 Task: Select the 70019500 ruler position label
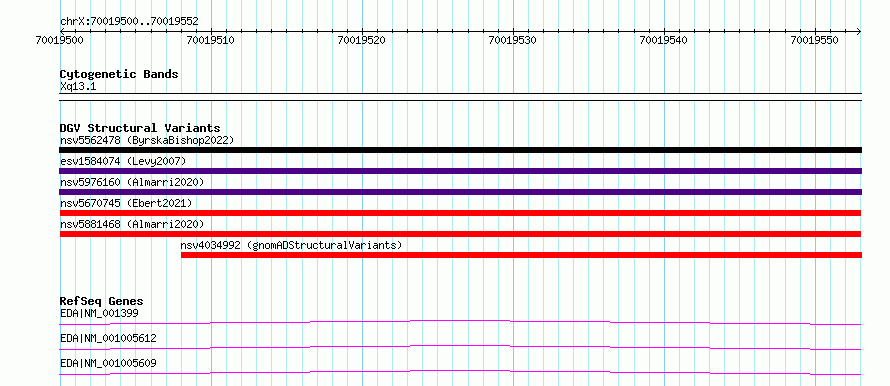[x=60, y=40]
